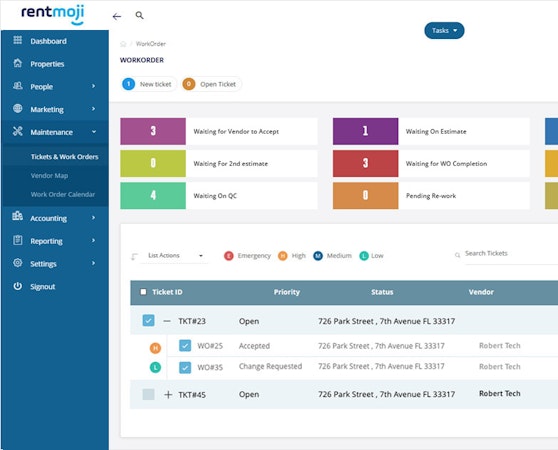The width and height of the screenshot is (558, 450).
Task: Open the Tasks dropdown
Action: (x=444, y=31)
